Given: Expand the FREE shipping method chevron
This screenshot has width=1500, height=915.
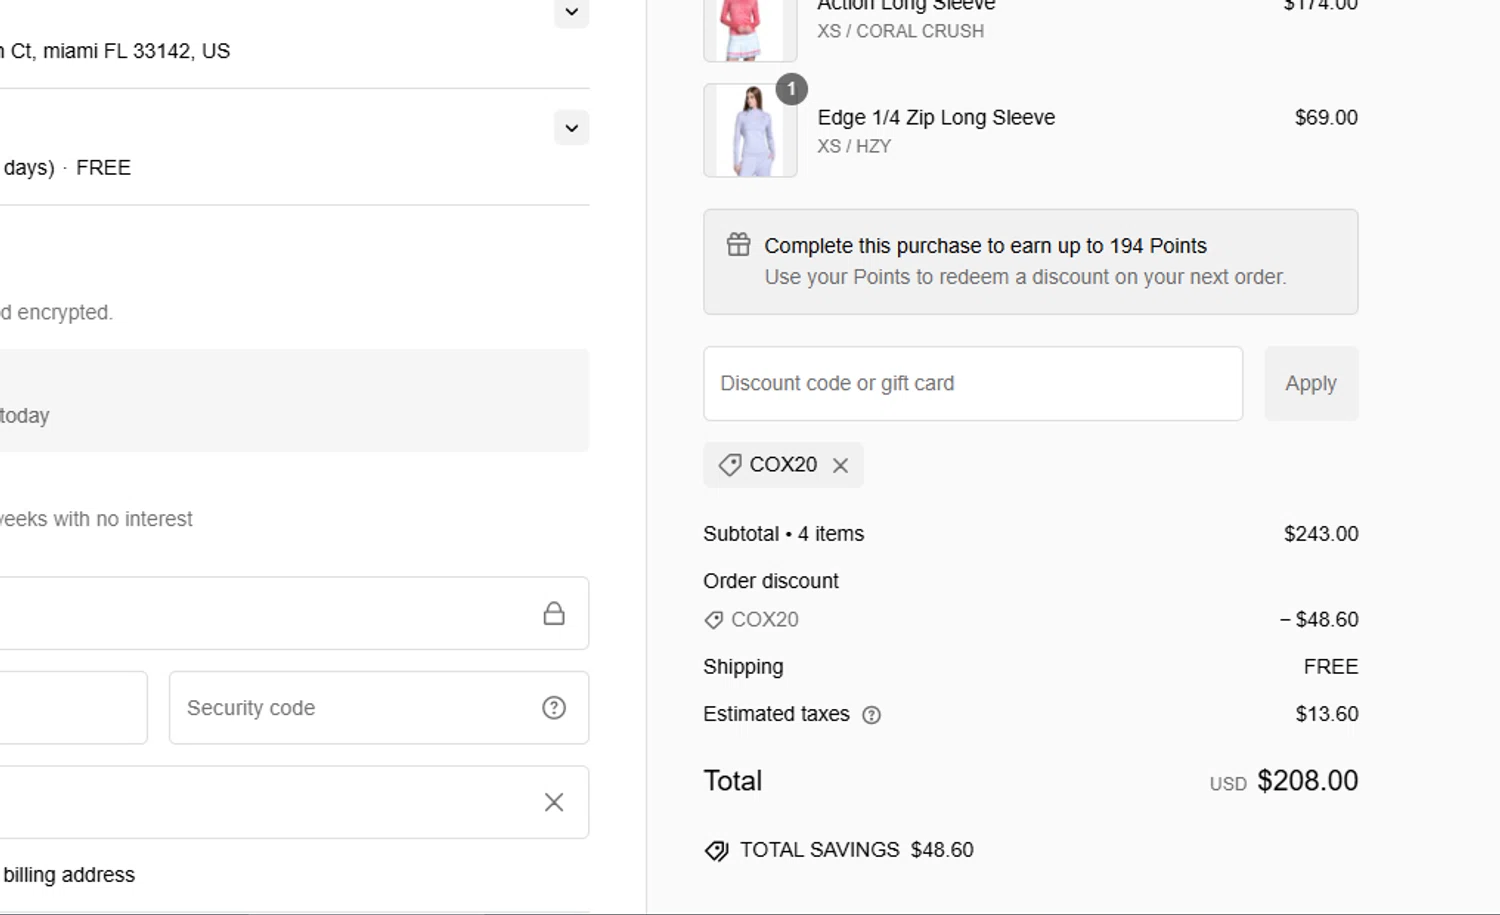Looking at the screenshot, I should click(572, 128).
